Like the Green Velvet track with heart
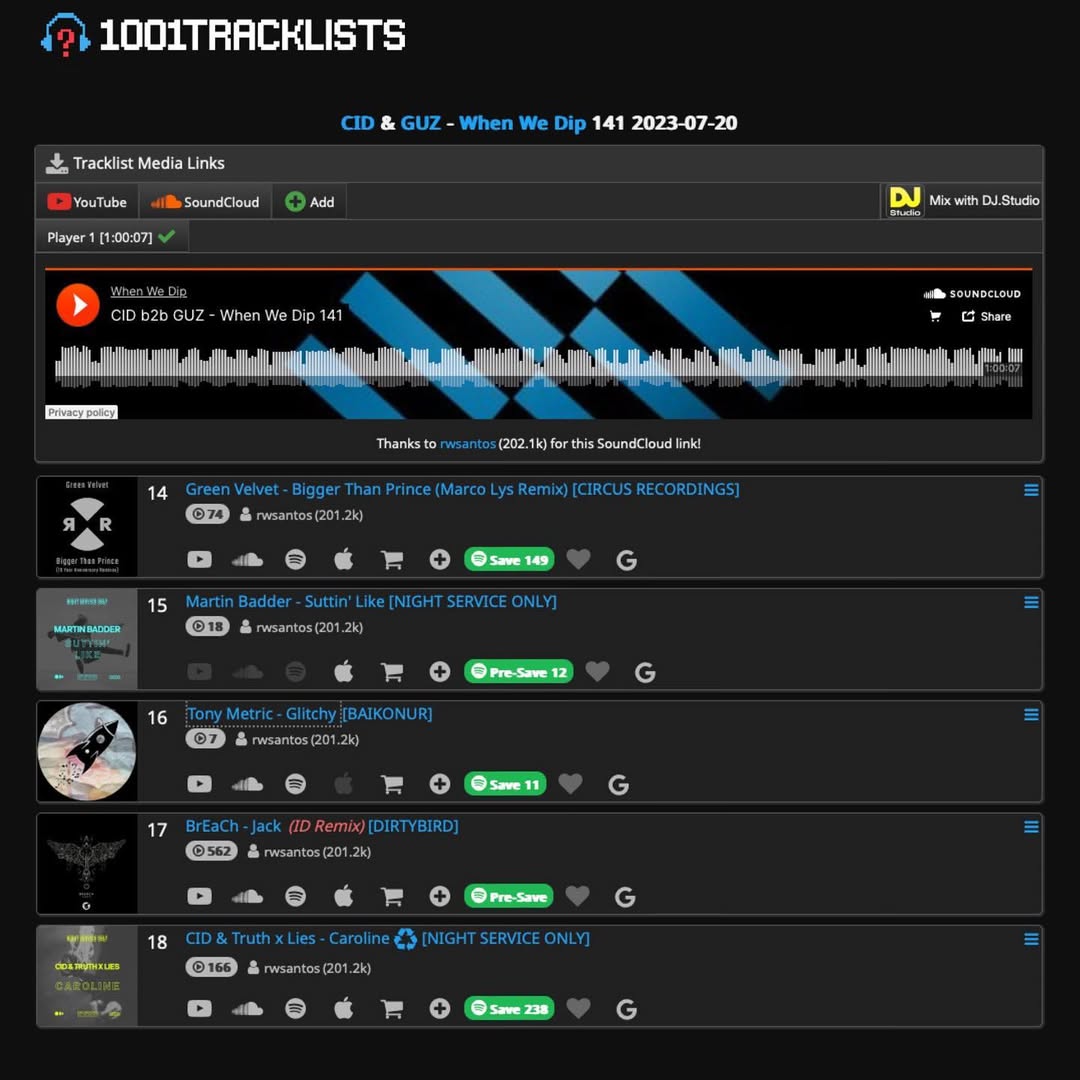Image resolution: width=1080 pixels, height=1080 pixels. click(579, 559)
